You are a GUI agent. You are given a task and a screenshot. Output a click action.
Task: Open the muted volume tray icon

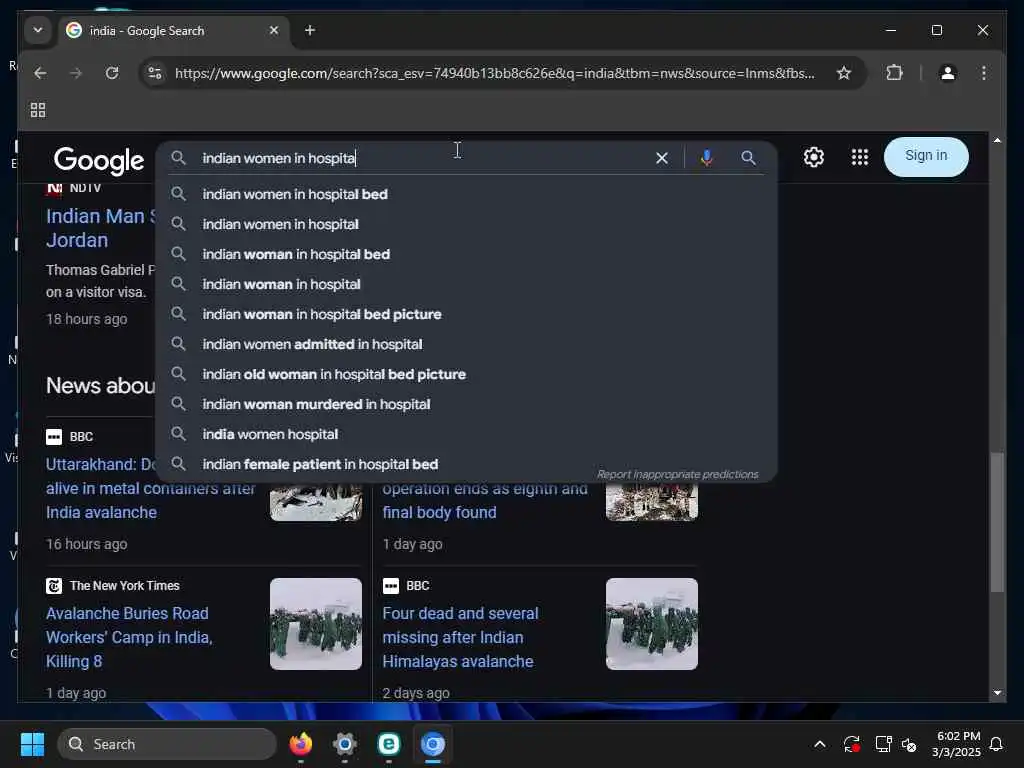[x=909, y=744]
